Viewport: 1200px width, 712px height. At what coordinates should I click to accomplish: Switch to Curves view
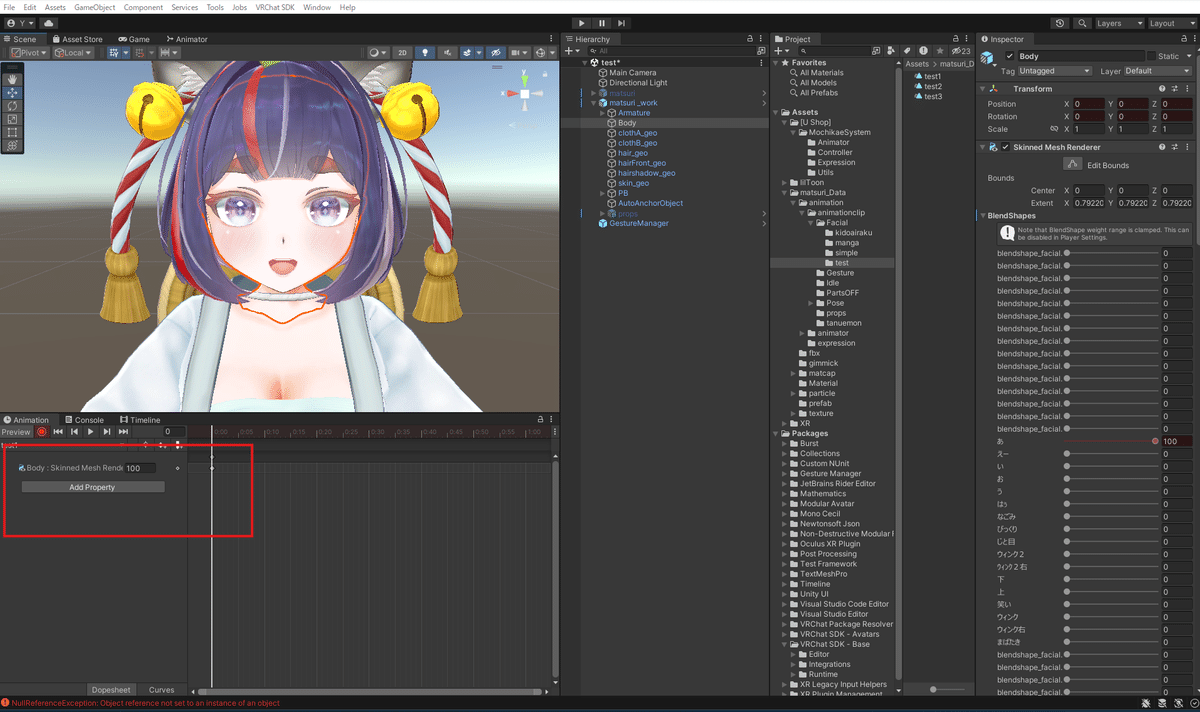[161, 690]
